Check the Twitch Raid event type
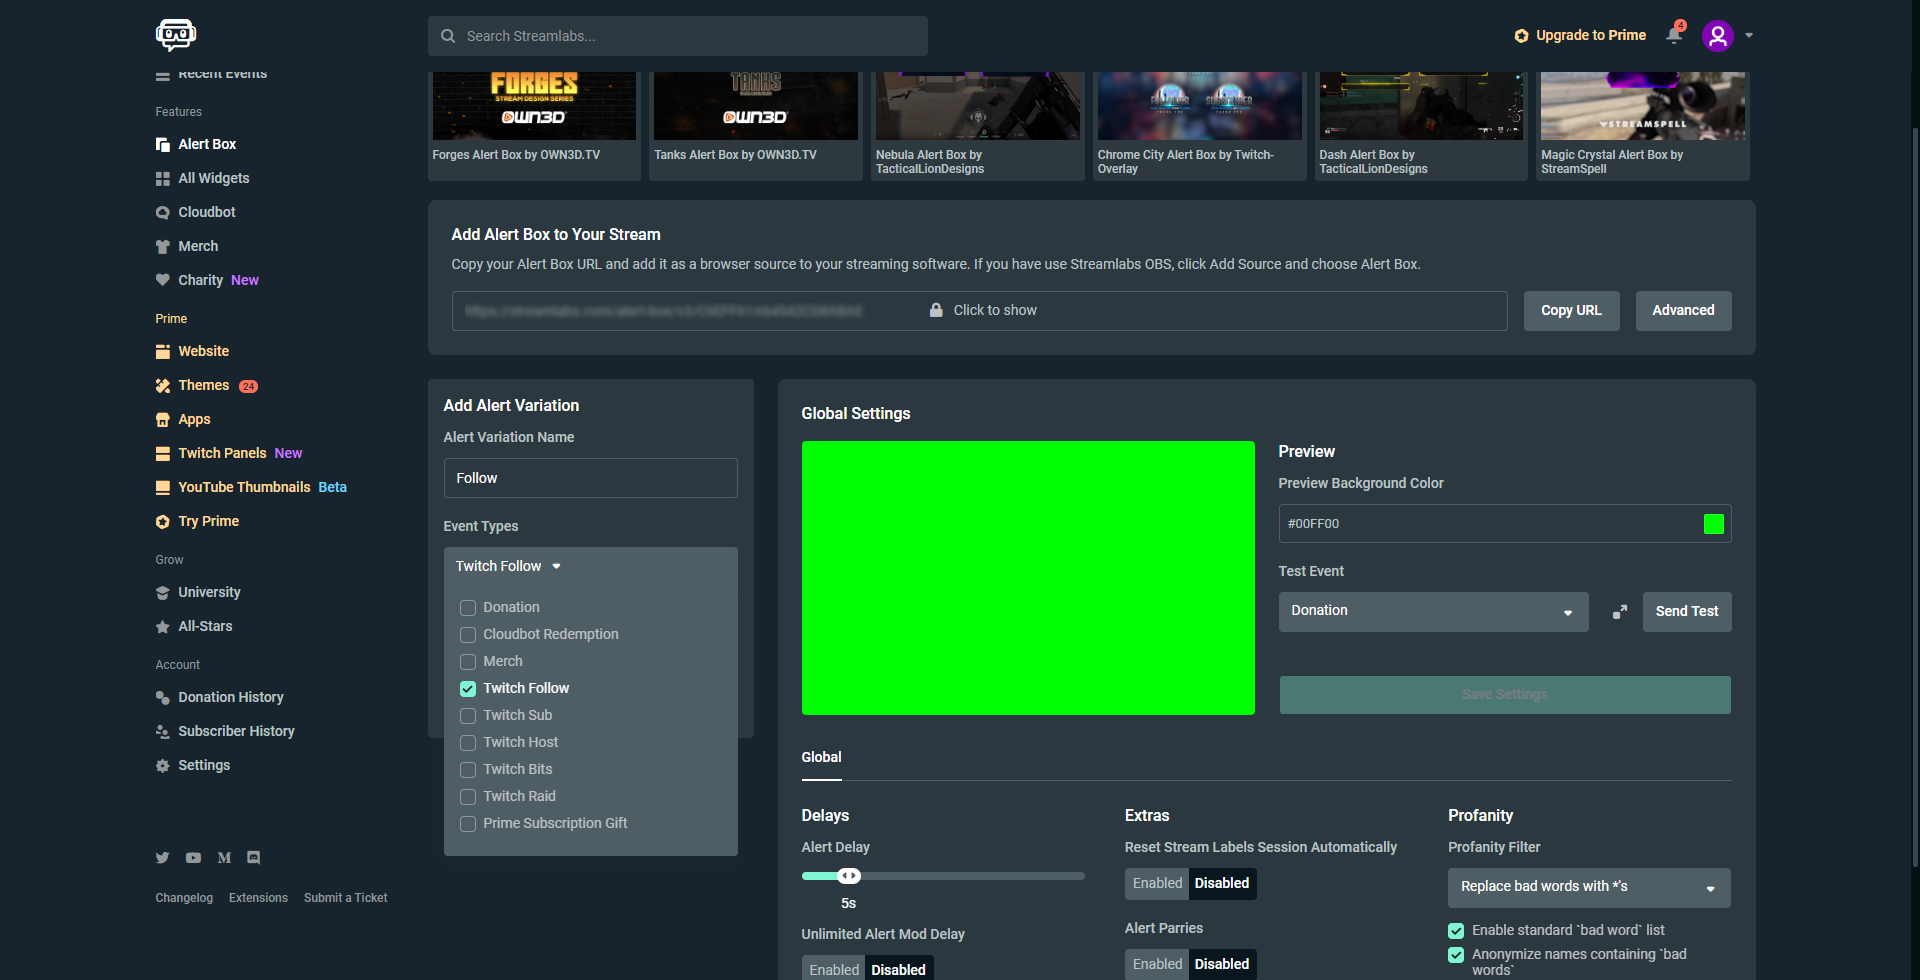The image size is (1920, 980). tap(468, 797)
